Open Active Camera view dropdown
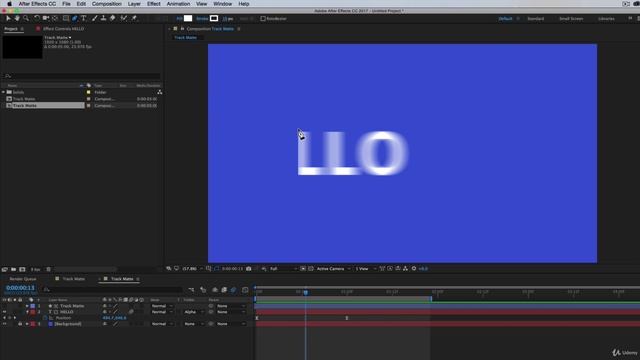 (x=333, y=269)
